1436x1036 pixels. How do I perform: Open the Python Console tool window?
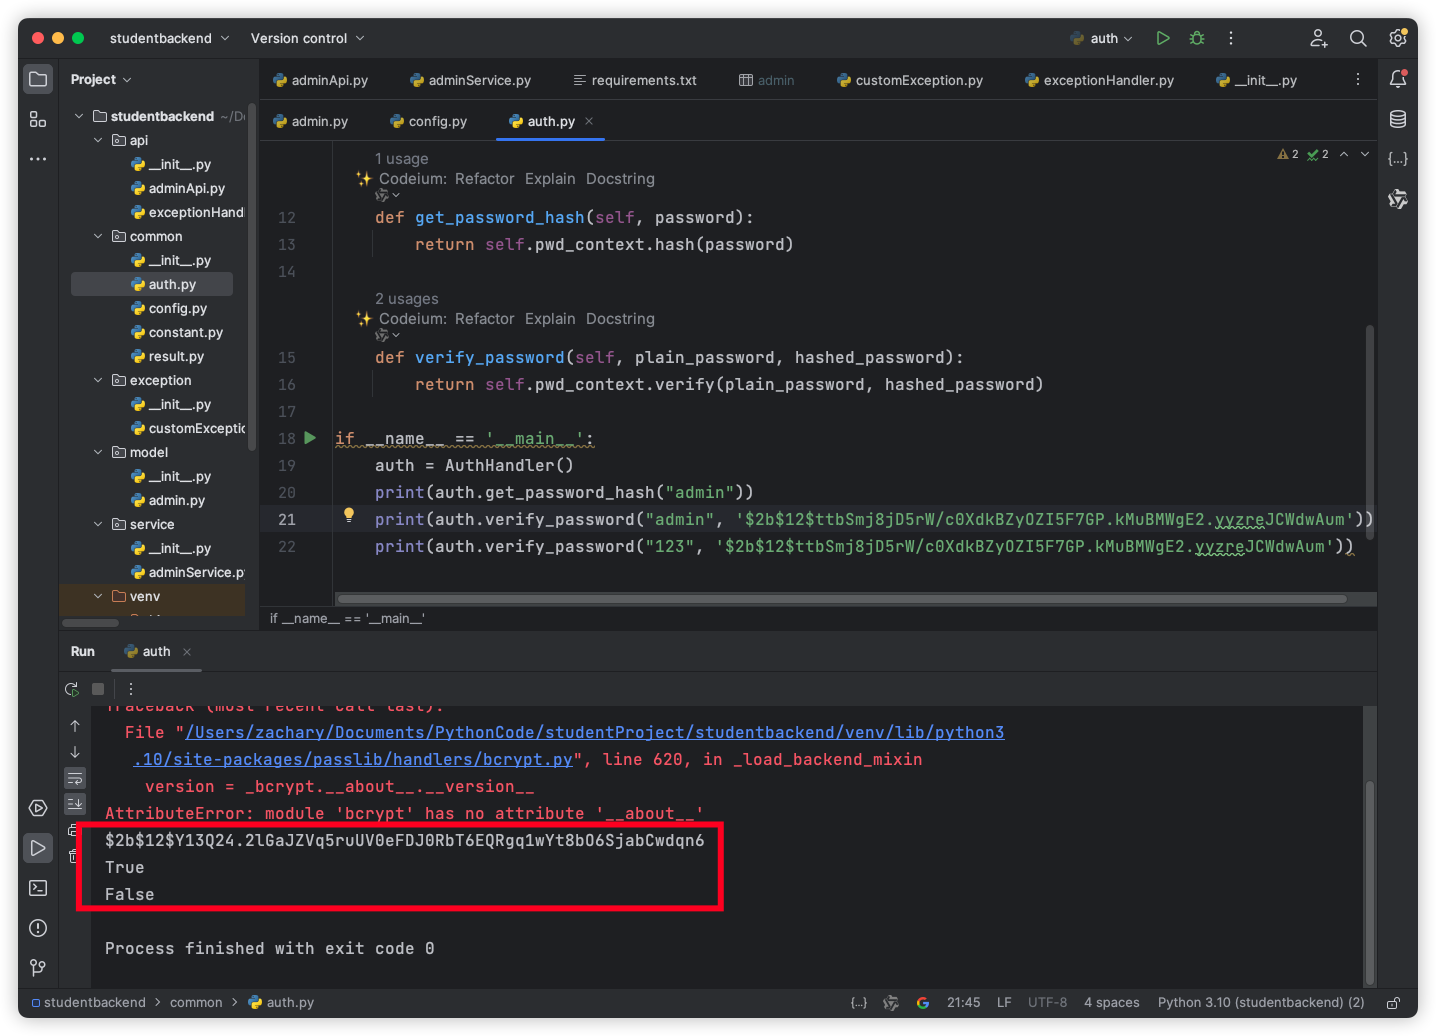(x=38, y=808)
